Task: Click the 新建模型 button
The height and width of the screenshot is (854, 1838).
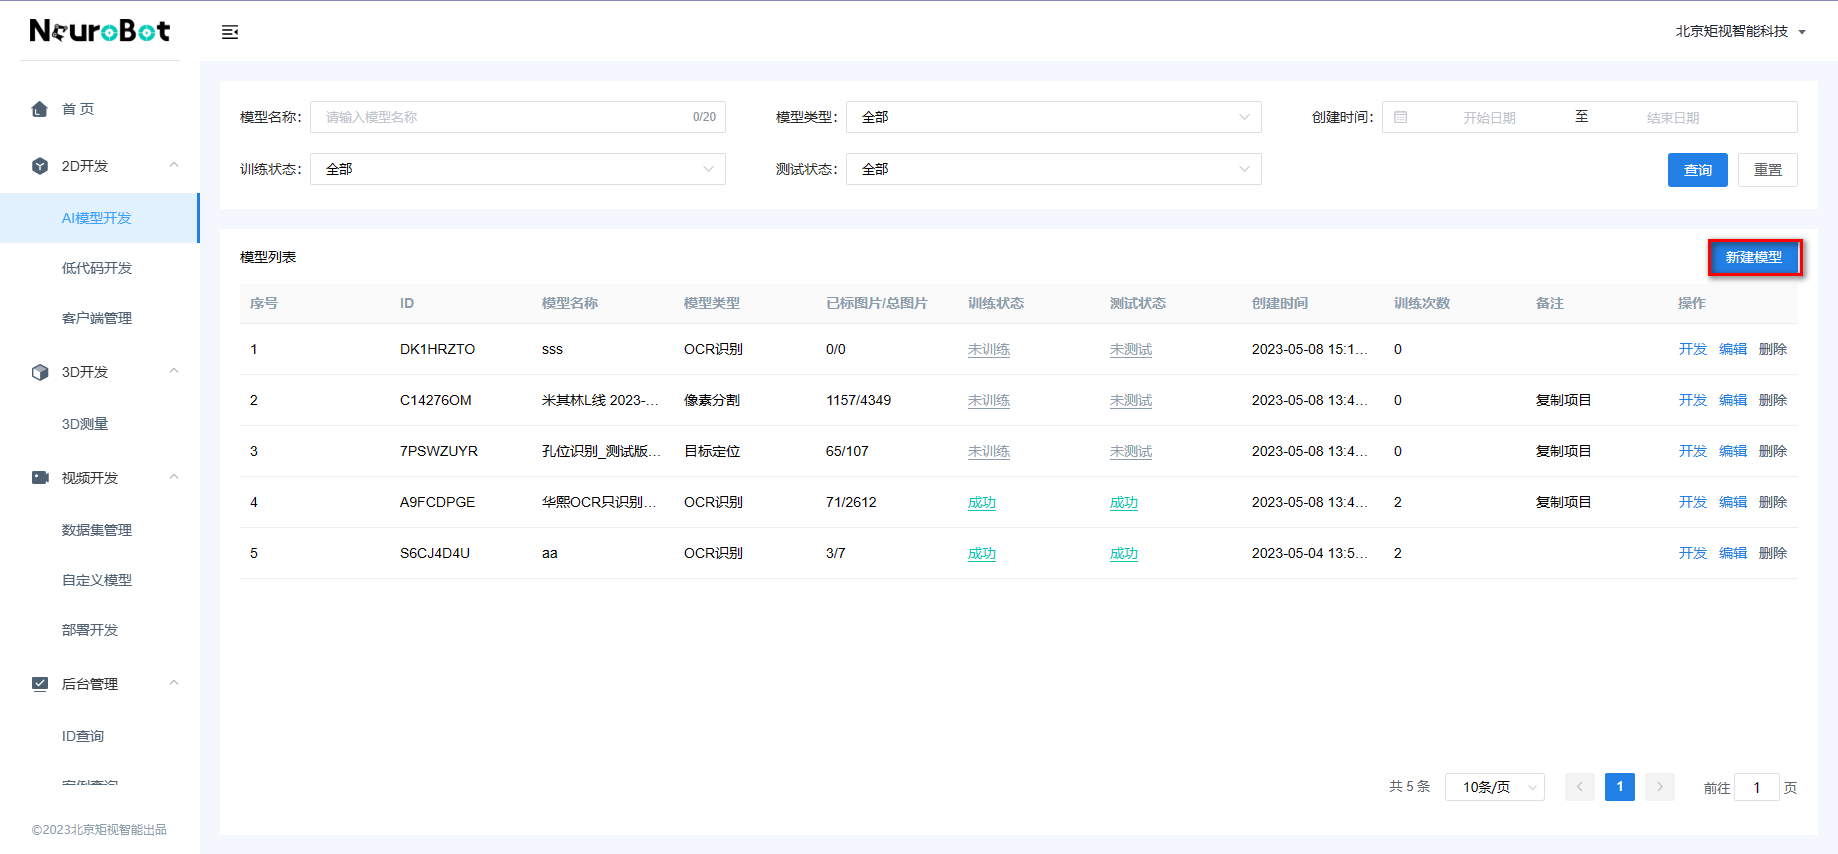Action: pyautogui.click(x=1754, y=257)
